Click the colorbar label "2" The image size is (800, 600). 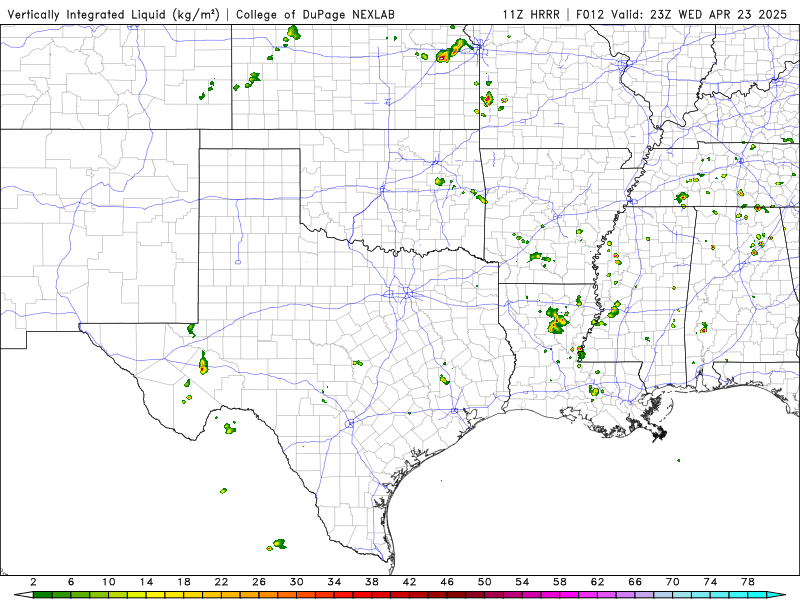(33, 582)
